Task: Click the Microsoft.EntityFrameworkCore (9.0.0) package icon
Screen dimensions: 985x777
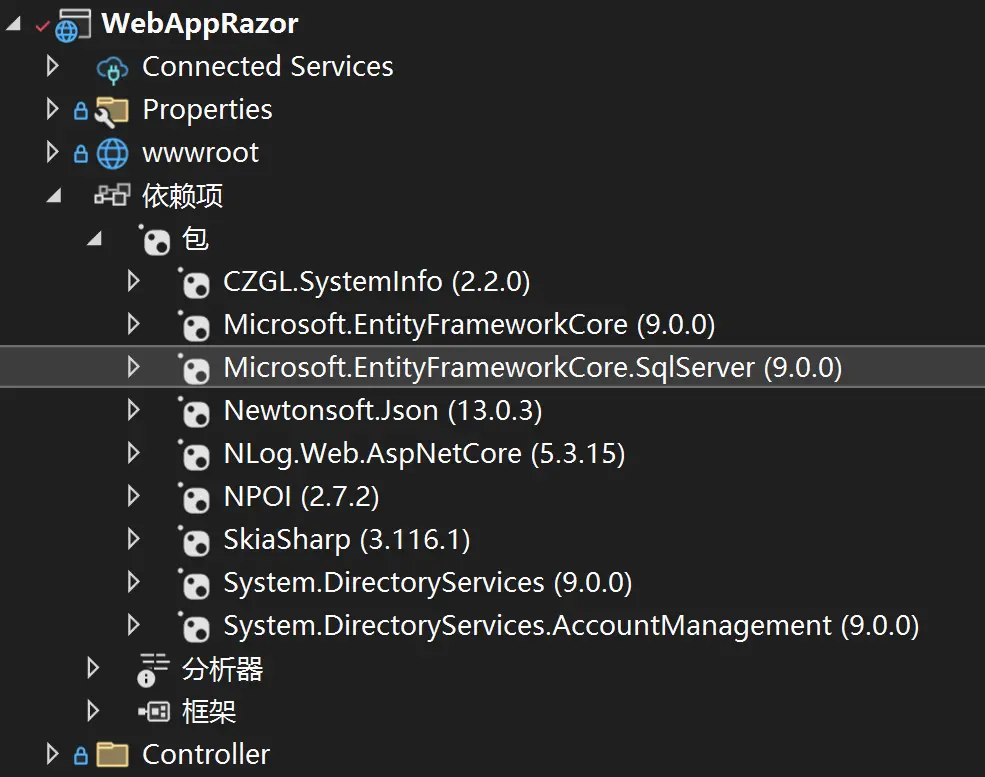Action: coord(193,325)
